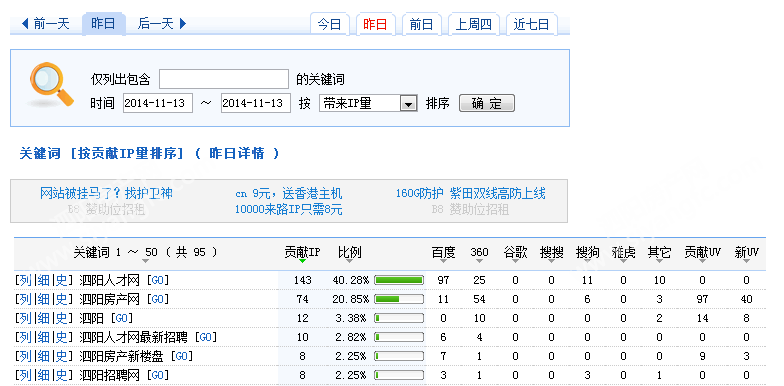Image resolution: width=784 pixels, height=386 pixels.
Task: Click sort arrow under 其它 column
Action: 659,261
